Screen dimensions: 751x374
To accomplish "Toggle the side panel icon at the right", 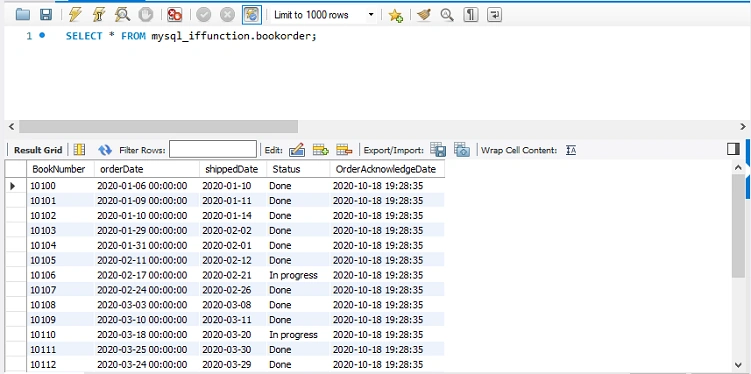I will (x=733, y=149).
